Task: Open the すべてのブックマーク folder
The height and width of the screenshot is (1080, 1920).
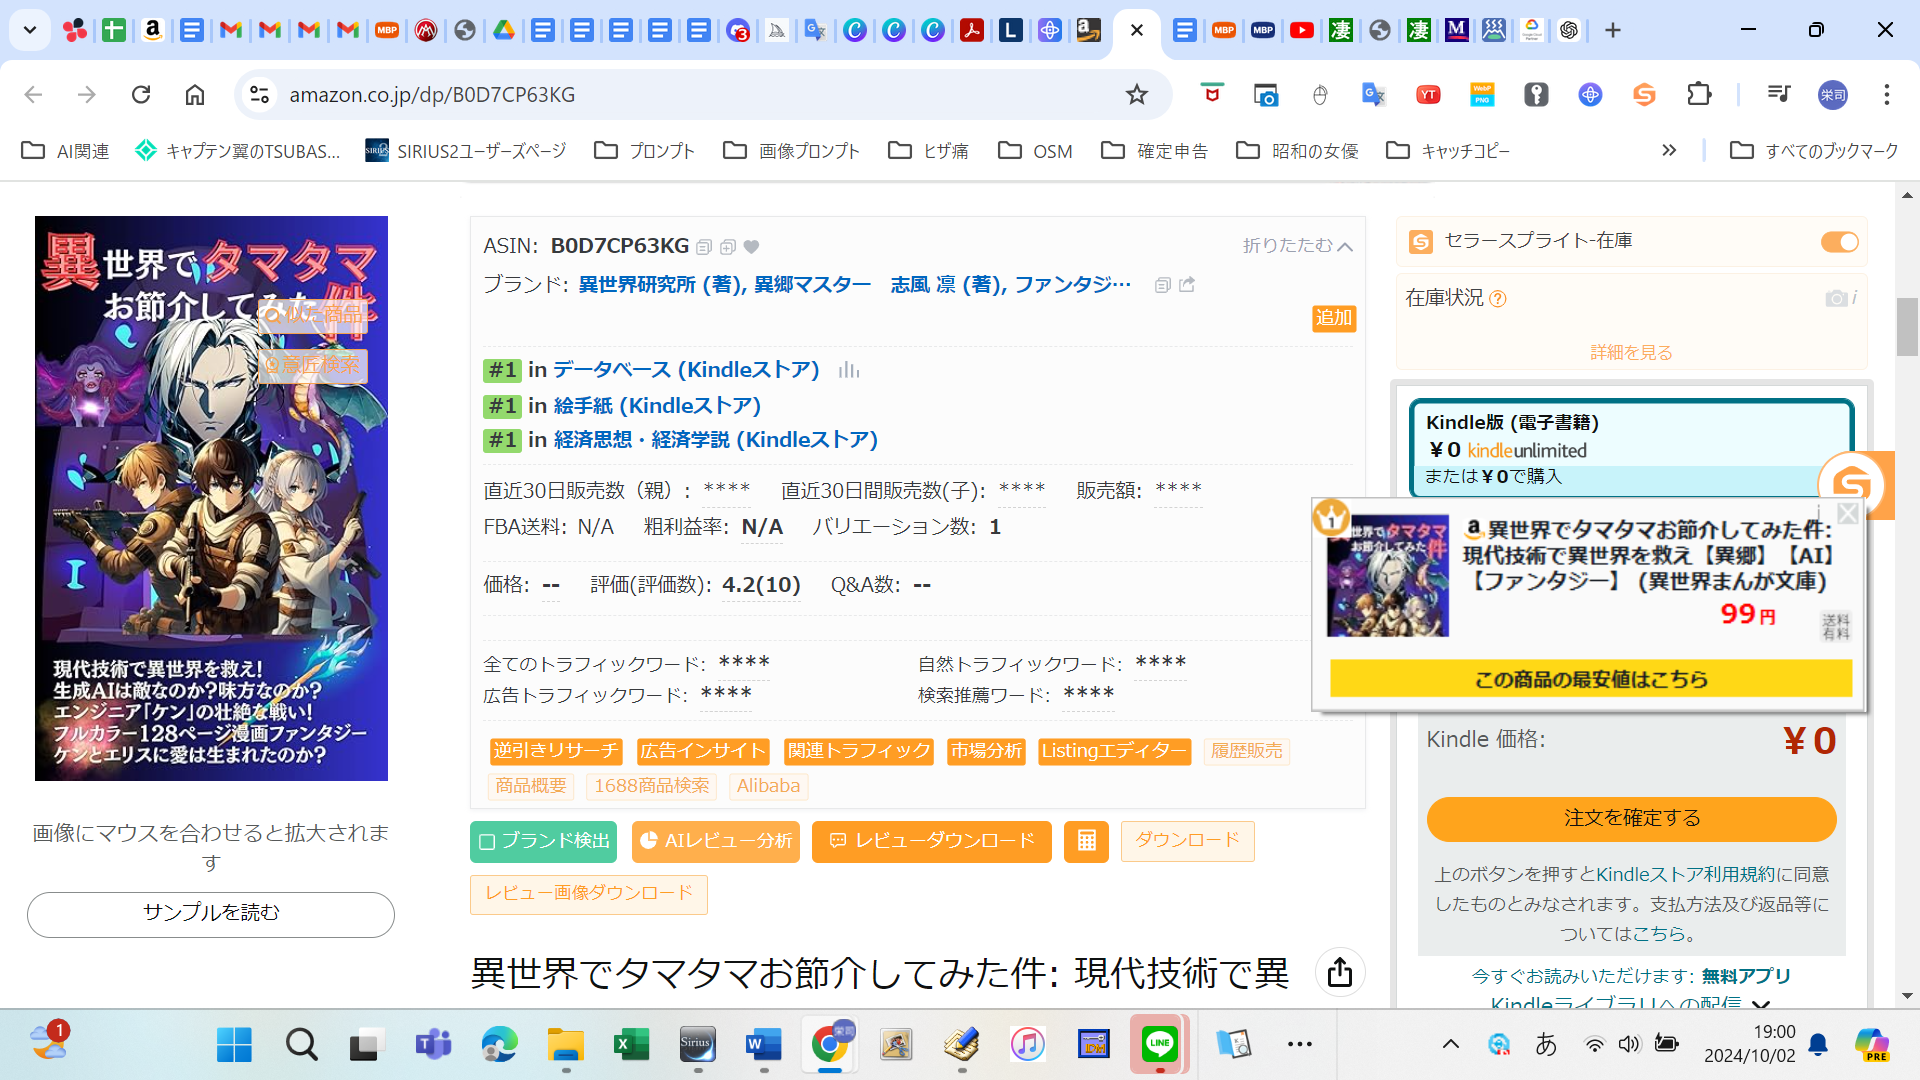Action: tap(1814, 151)
